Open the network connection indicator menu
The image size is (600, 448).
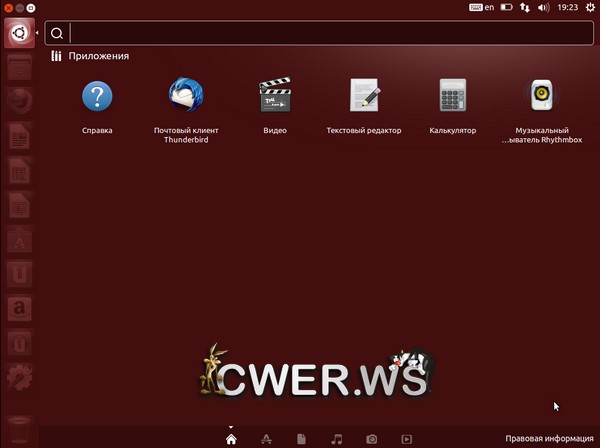[525, 7]
